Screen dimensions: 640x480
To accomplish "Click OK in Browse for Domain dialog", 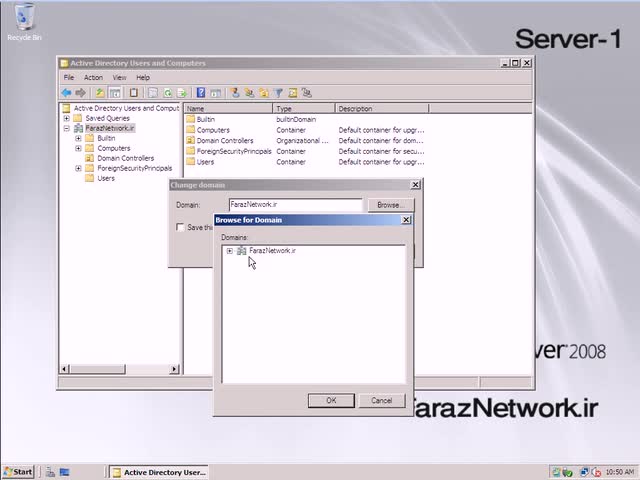I will (331, 400).
